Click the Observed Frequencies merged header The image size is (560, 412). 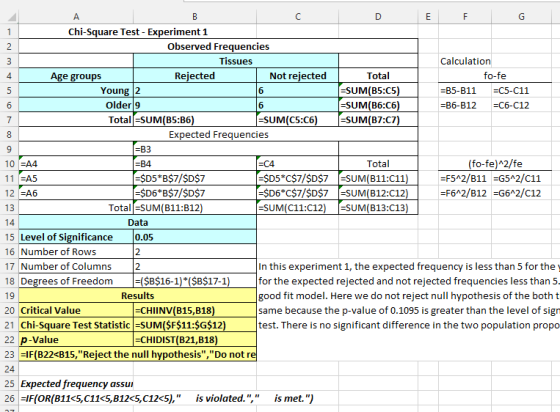[218, 46]
